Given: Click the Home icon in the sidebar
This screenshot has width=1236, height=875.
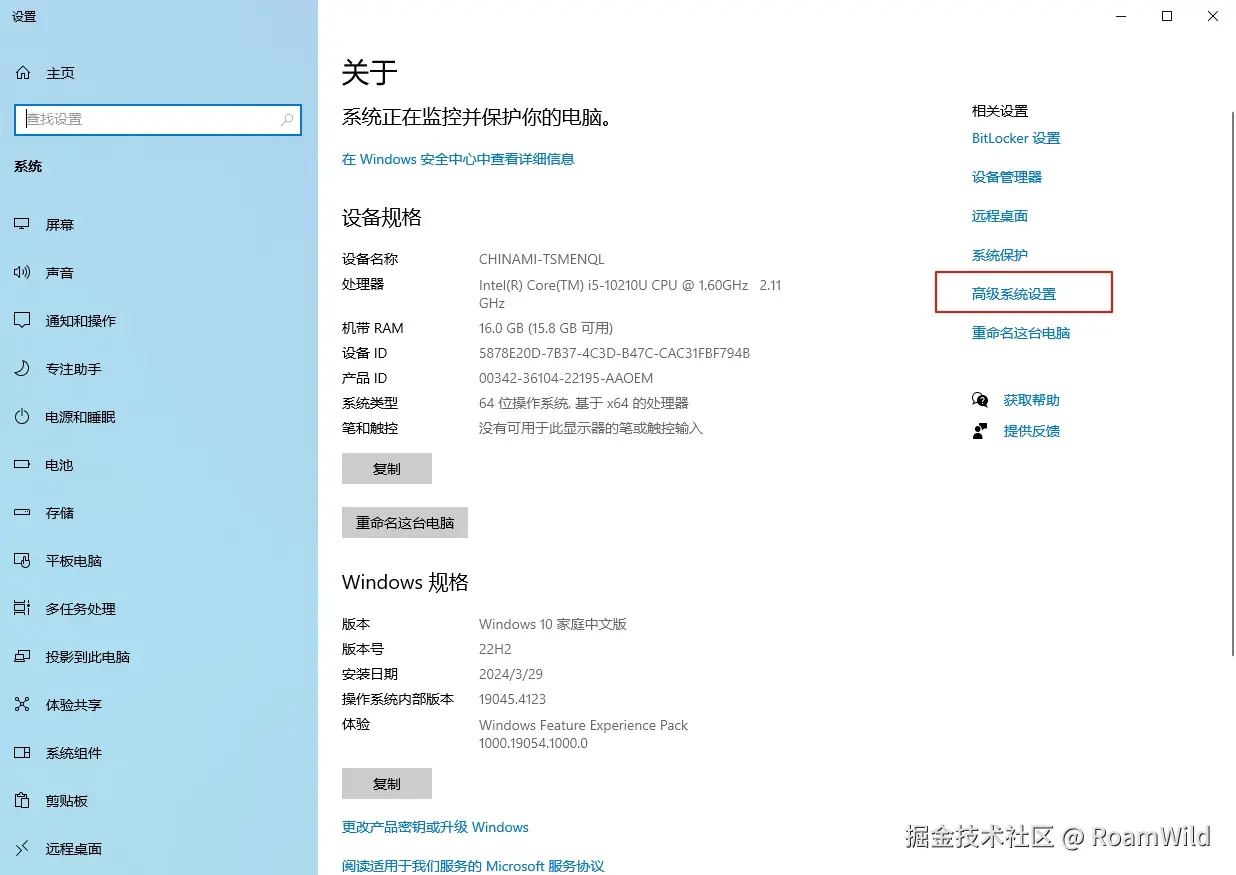Looking at the screenshot, I should click(x=22, y=73).
